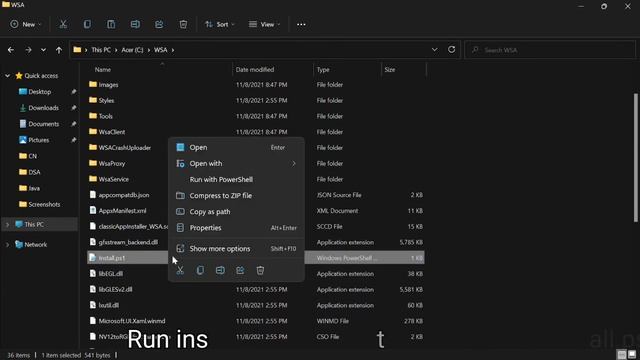Image resolution: width=640 pixels, height=360 pixels.
Task: Select Run with PowerShell
Action: coord(236,180)
